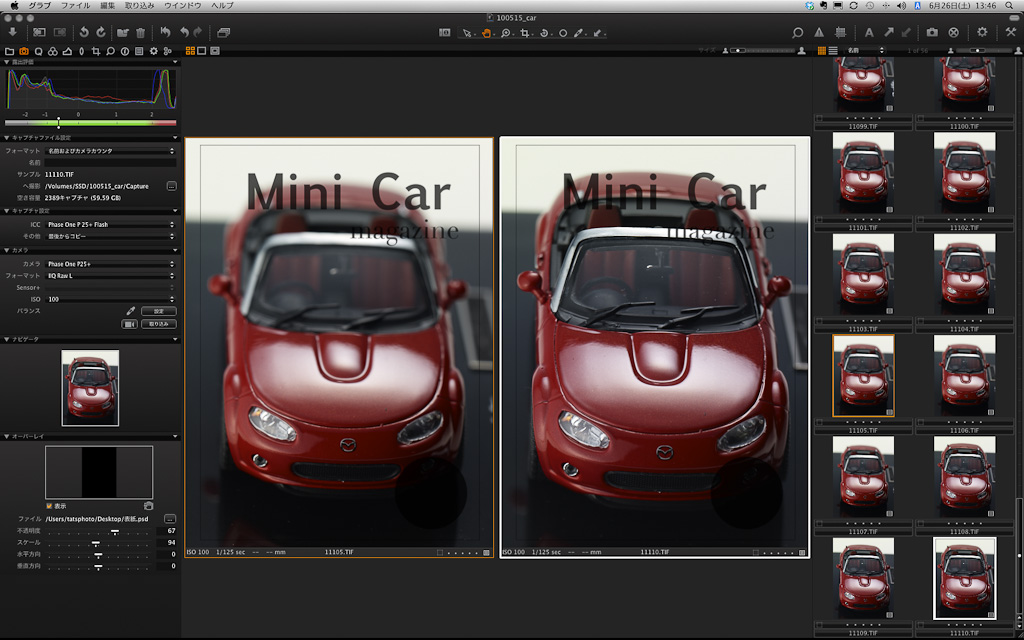The image size is (1024, 640).
Task: Switch browser to list view mode
Action: [x=833, y=50]
